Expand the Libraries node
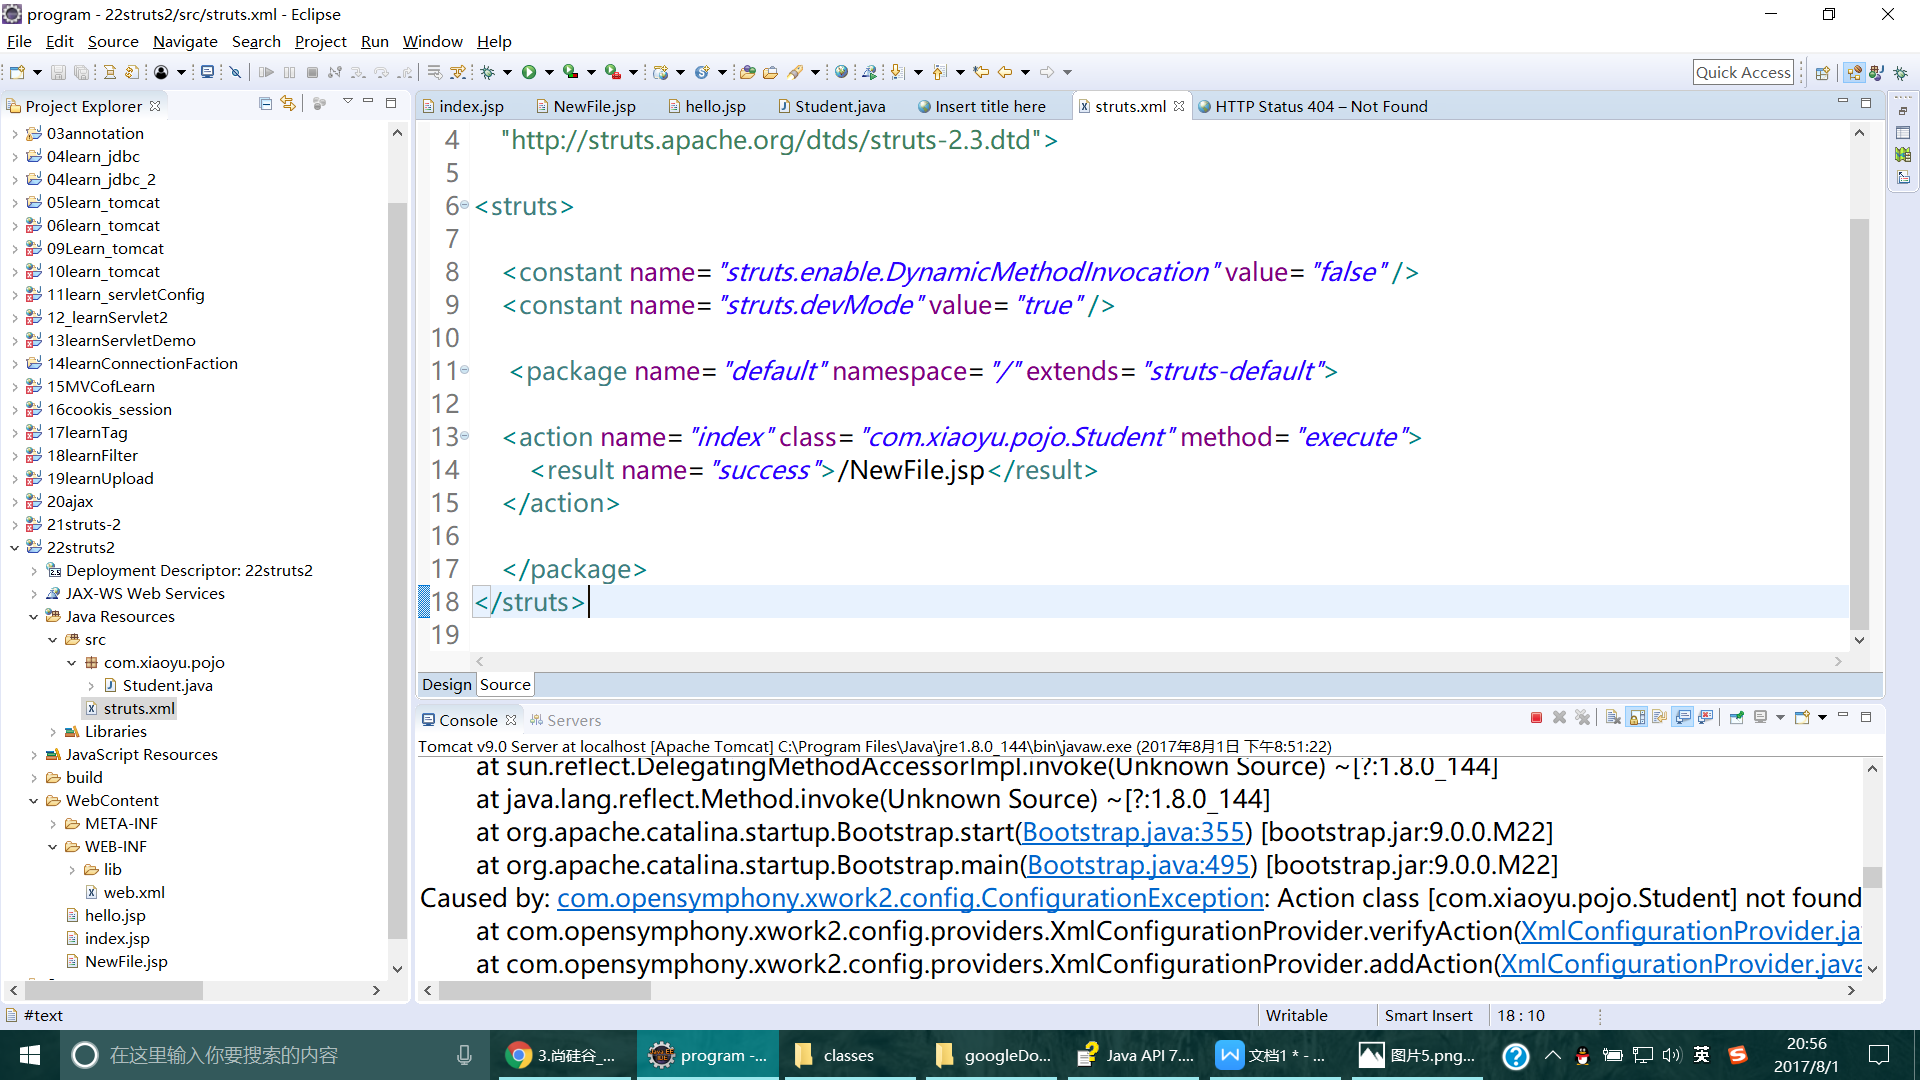 pos(52,731)
